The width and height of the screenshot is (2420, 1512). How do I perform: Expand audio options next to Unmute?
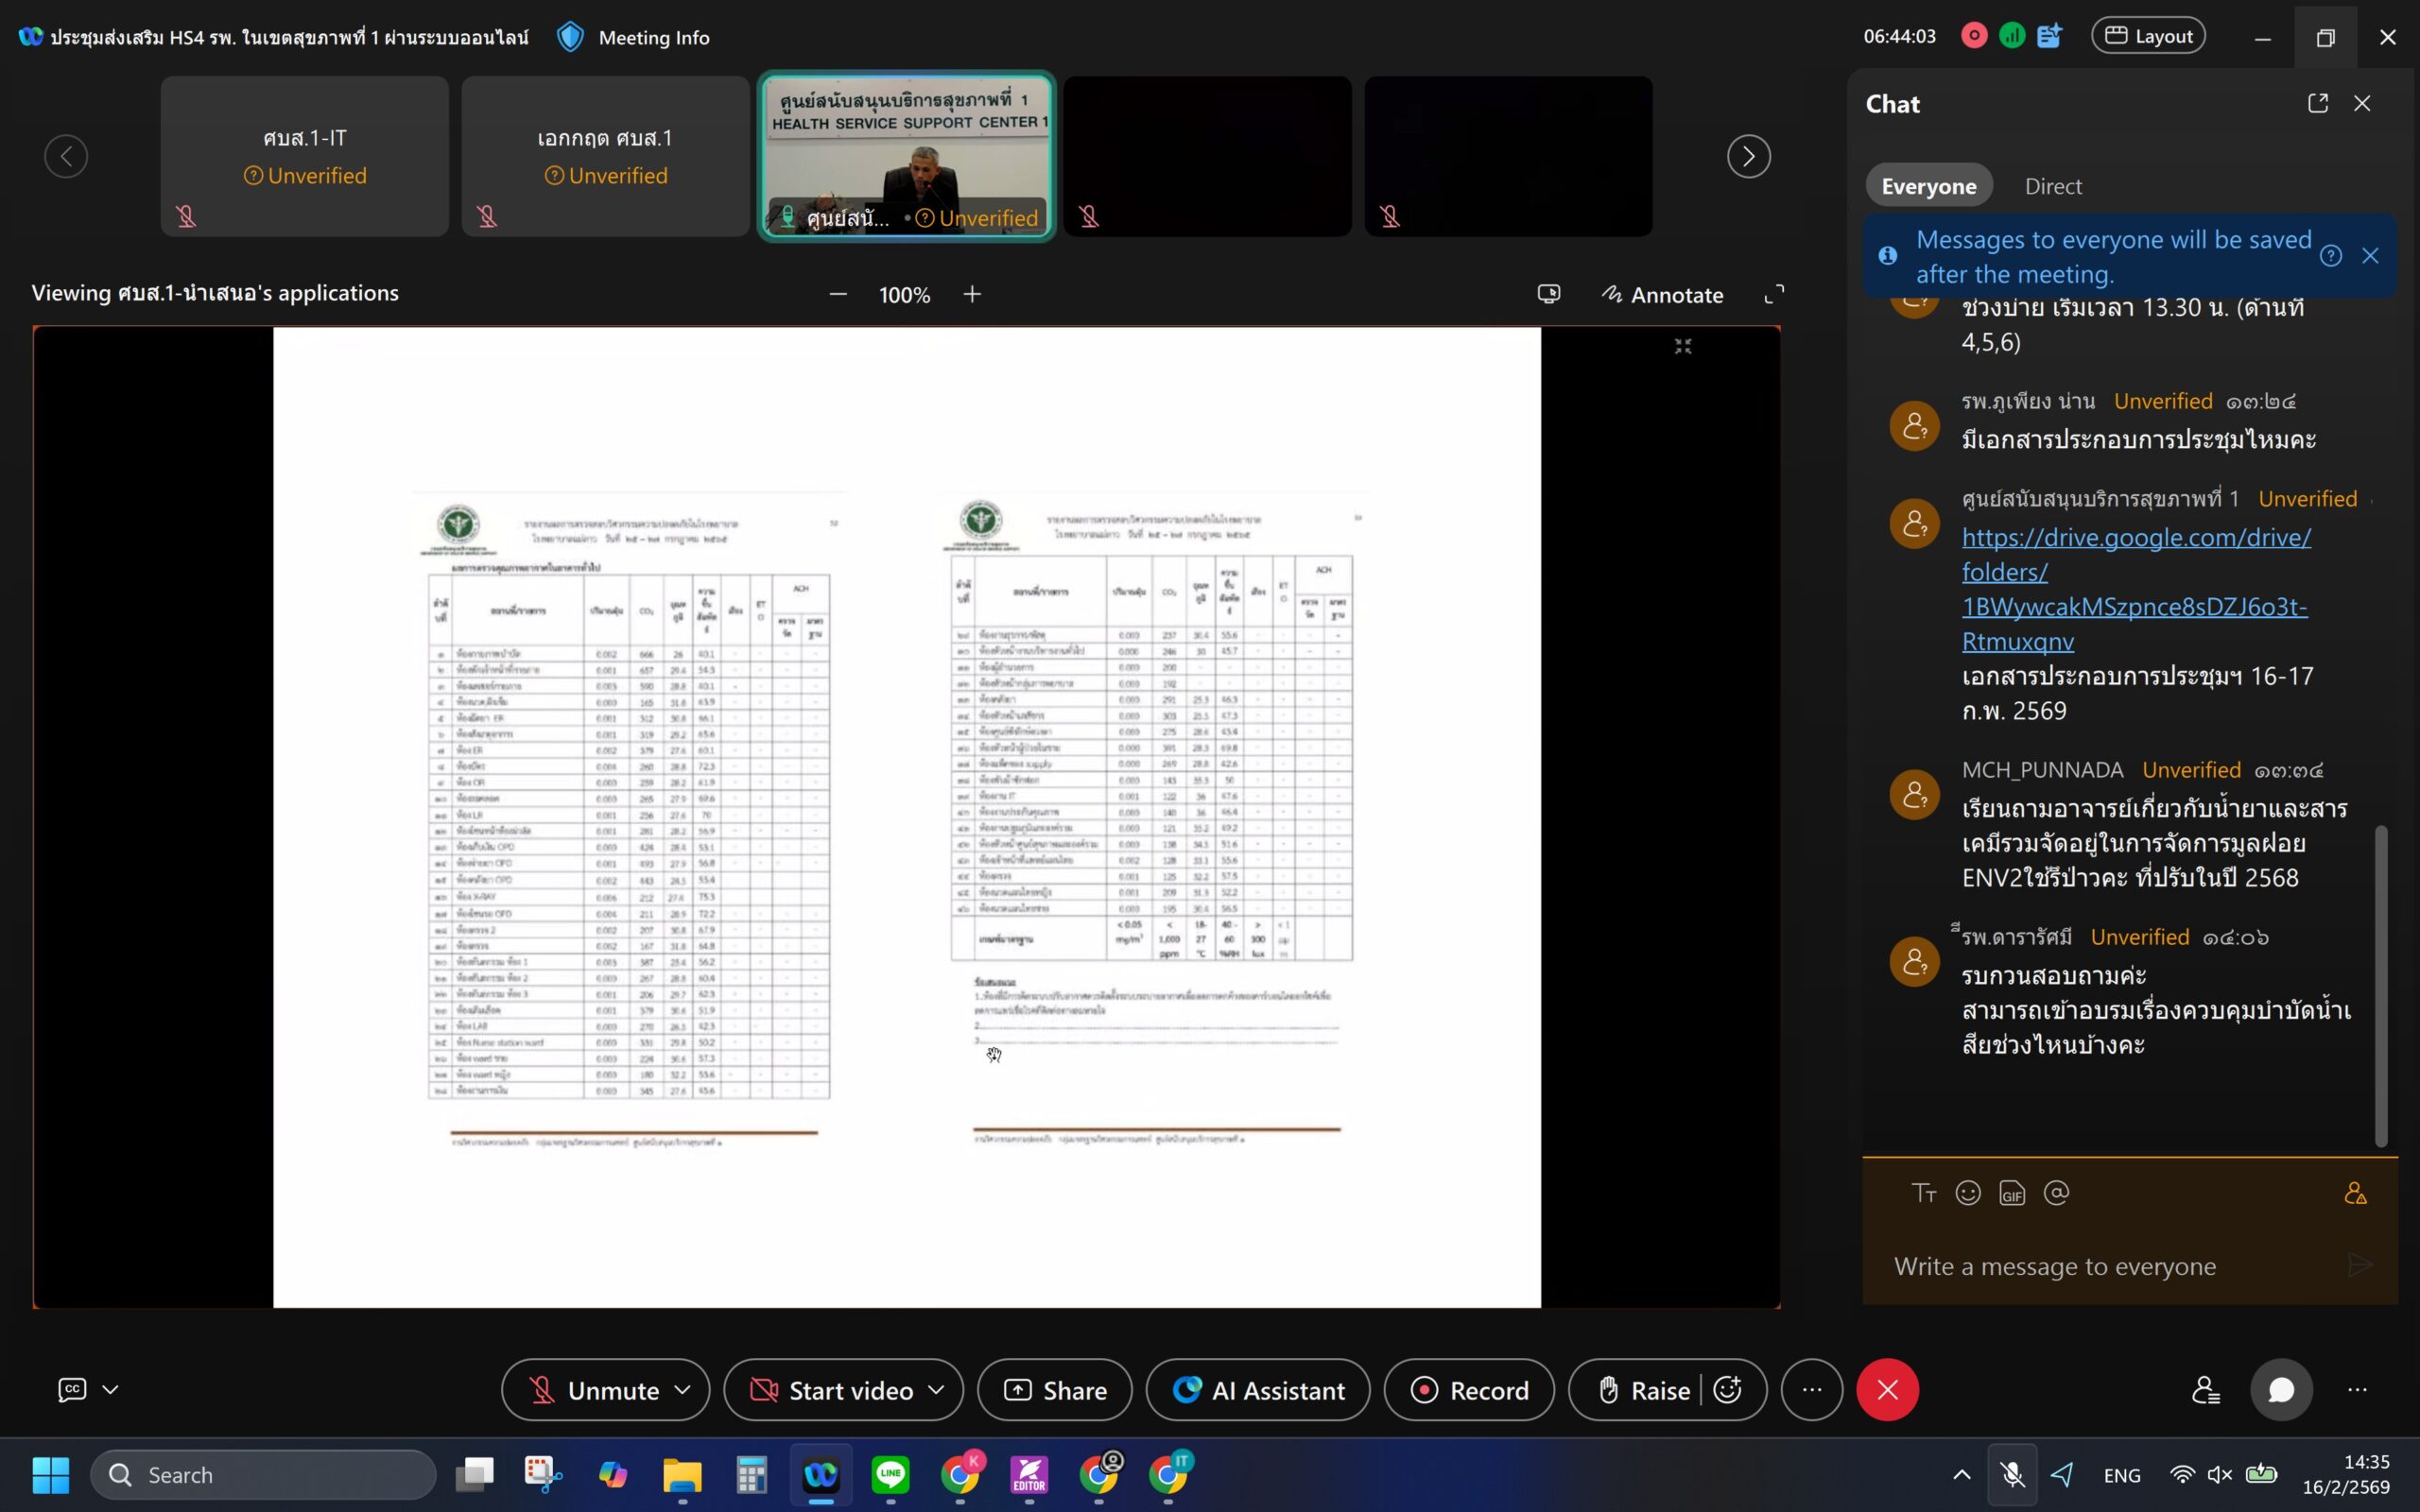pyautogui.click(x=683, y=1390)
